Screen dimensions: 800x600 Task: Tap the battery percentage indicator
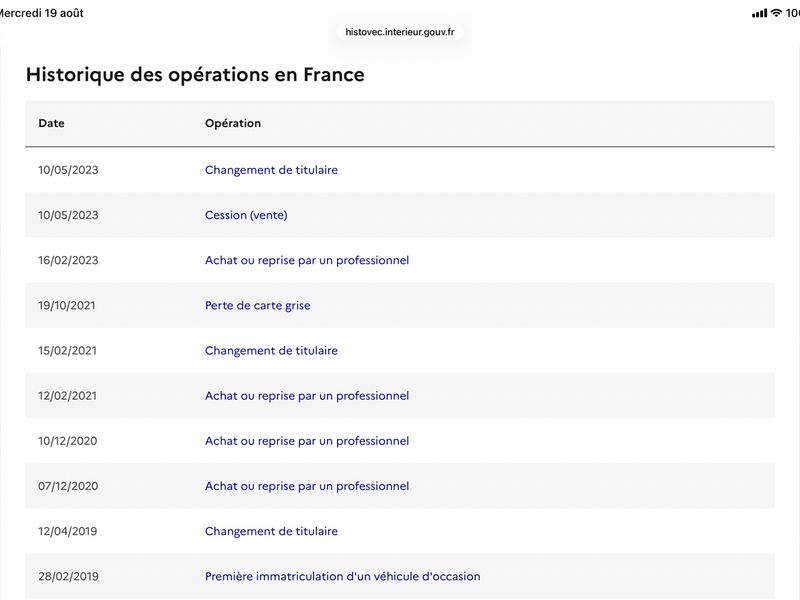pos(792,13)
